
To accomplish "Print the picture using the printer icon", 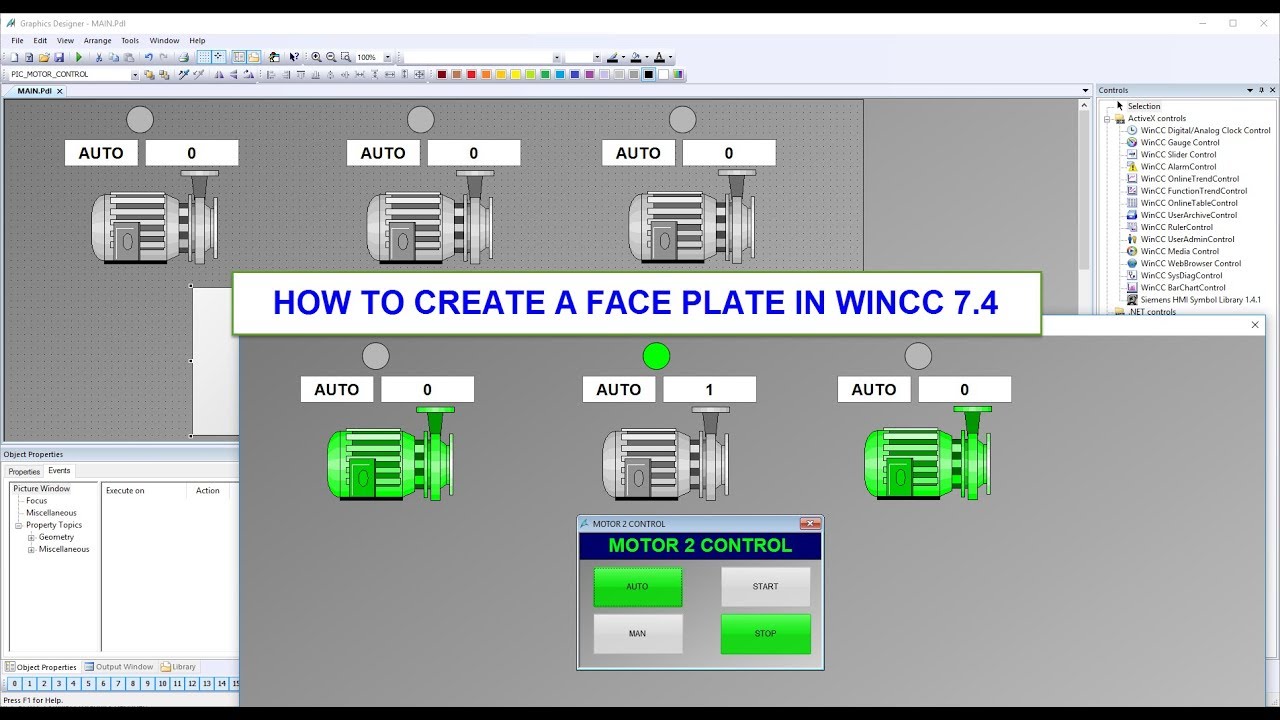I will pyautogui.click(x=184, y=57).
